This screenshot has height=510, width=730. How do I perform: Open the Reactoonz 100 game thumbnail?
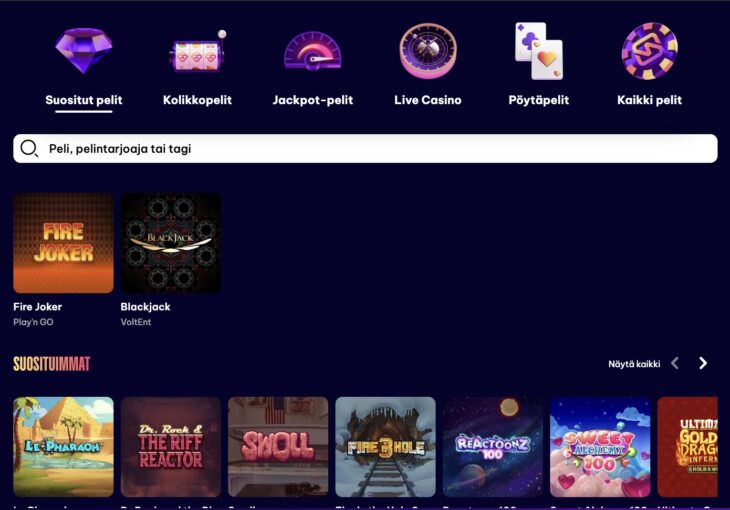pos(493,447)
